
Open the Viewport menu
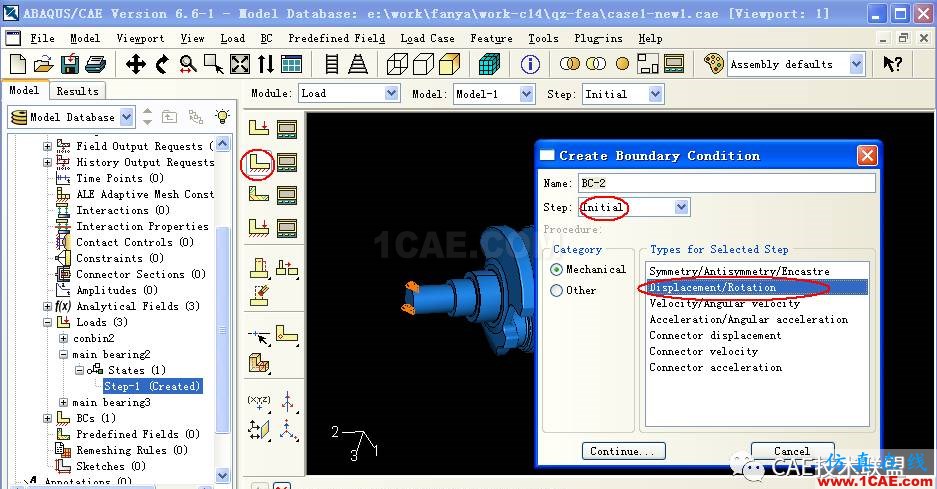coord(140,38)
